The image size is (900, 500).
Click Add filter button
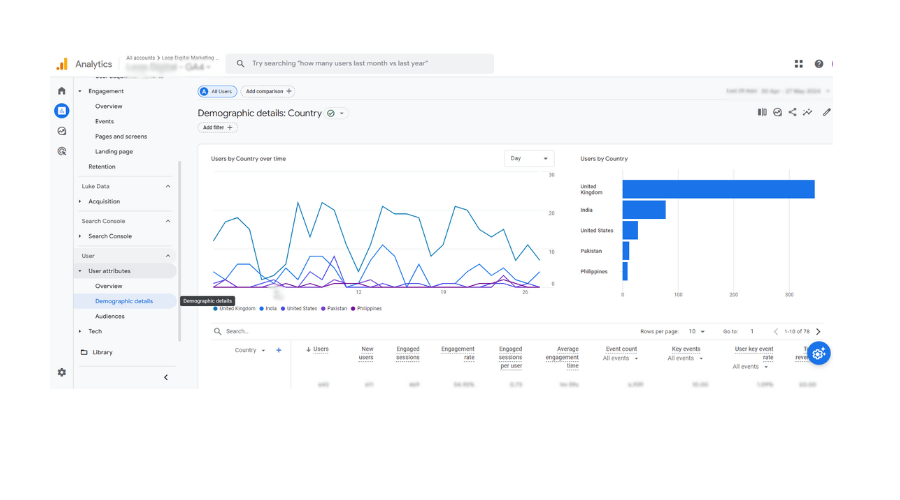(218, 127)
